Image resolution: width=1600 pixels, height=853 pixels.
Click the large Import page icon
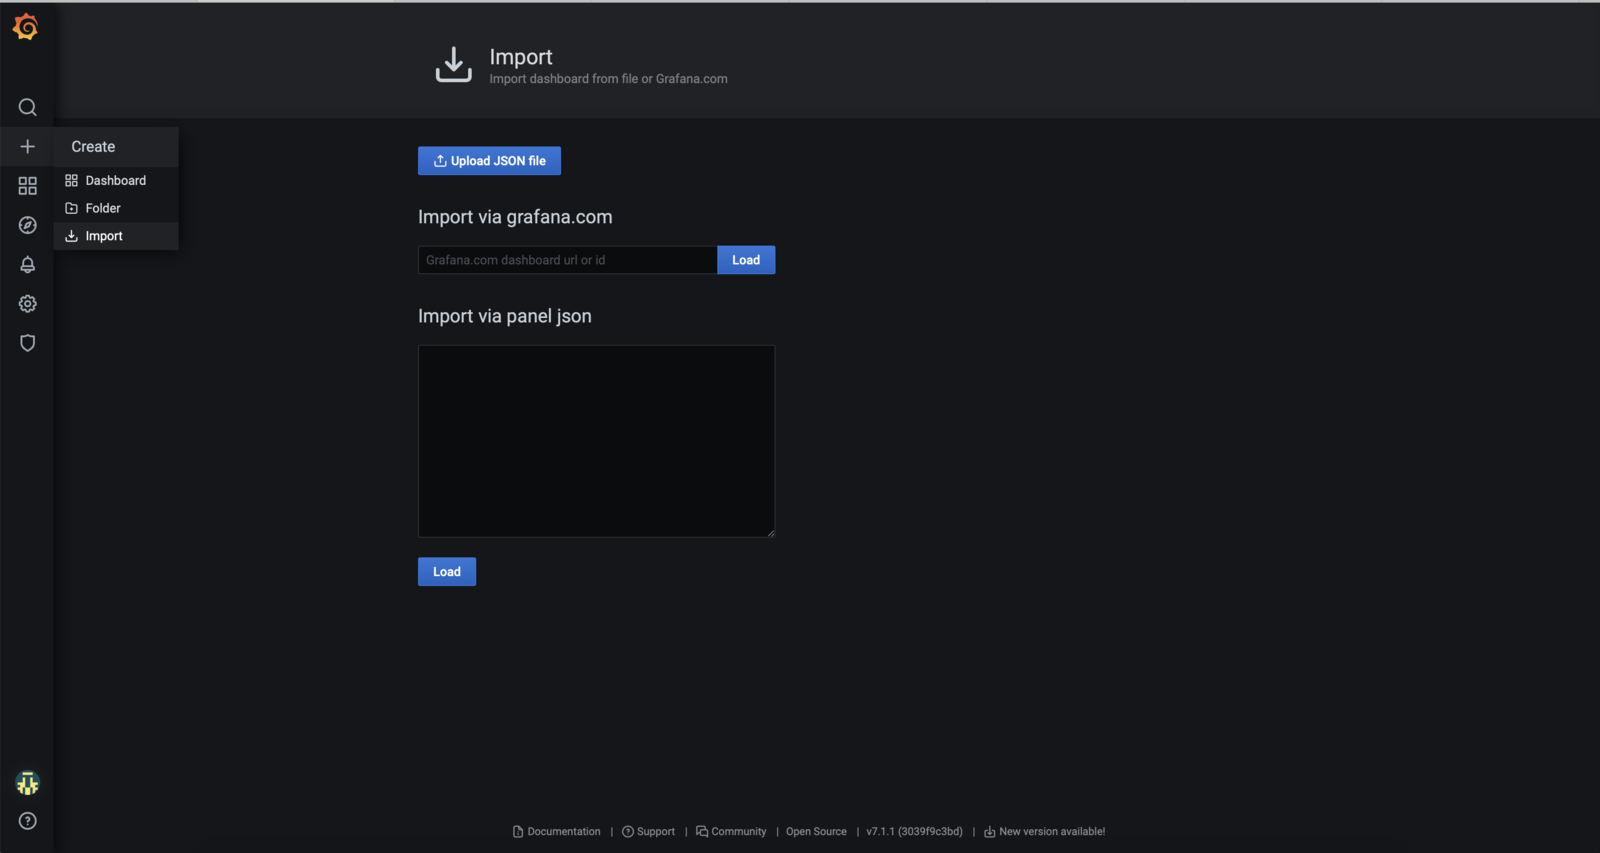[453, 65]
